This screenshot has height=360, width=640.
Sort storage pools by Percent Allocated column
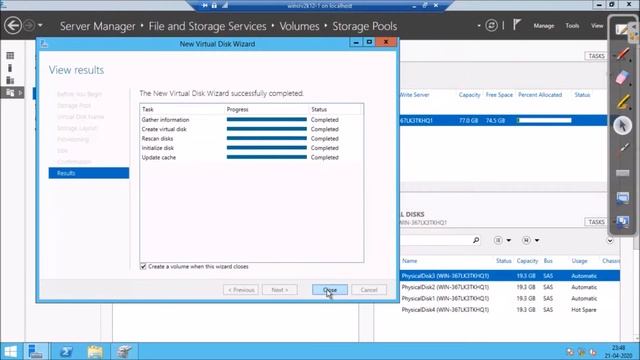[x=540, y=95]
